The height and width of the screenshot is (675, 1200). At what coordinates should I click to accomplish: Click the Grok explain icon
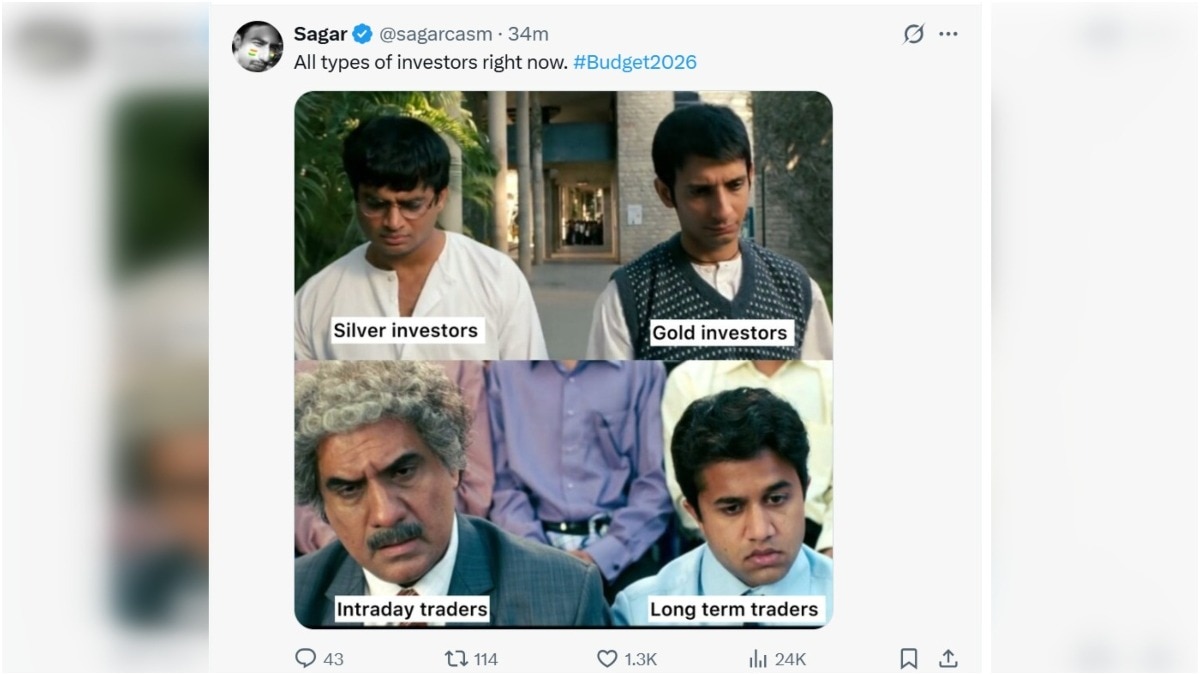(914, 34)
